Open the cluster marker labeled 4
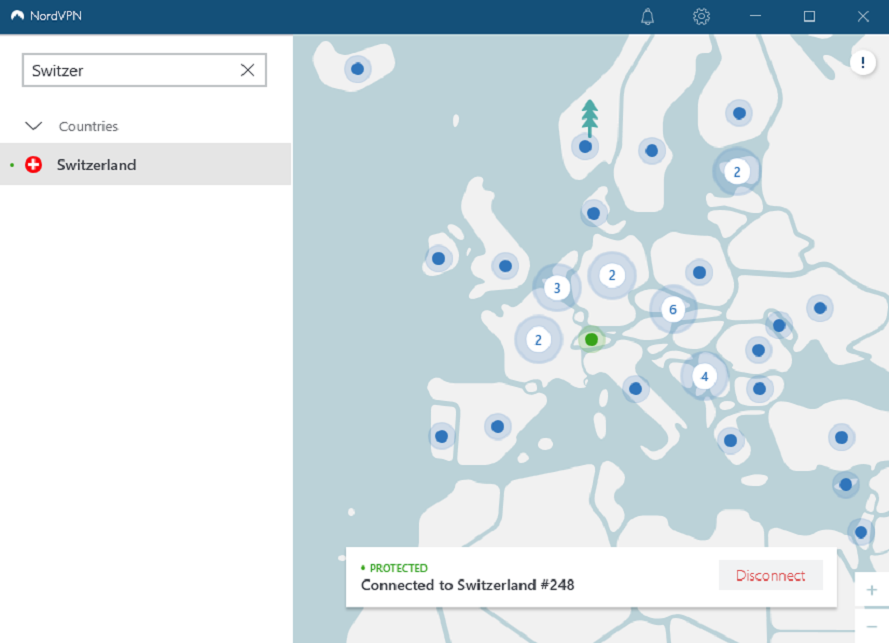 (704, 377)
